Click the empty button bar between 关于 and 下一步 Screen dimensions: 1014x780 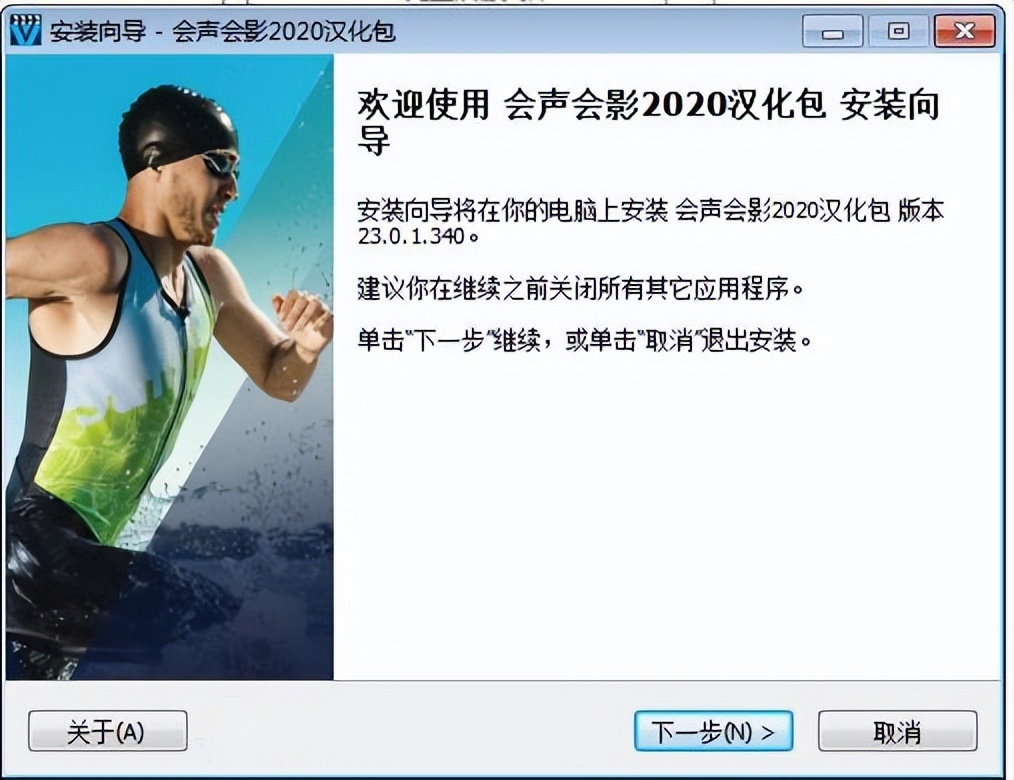tap(411, 731)
